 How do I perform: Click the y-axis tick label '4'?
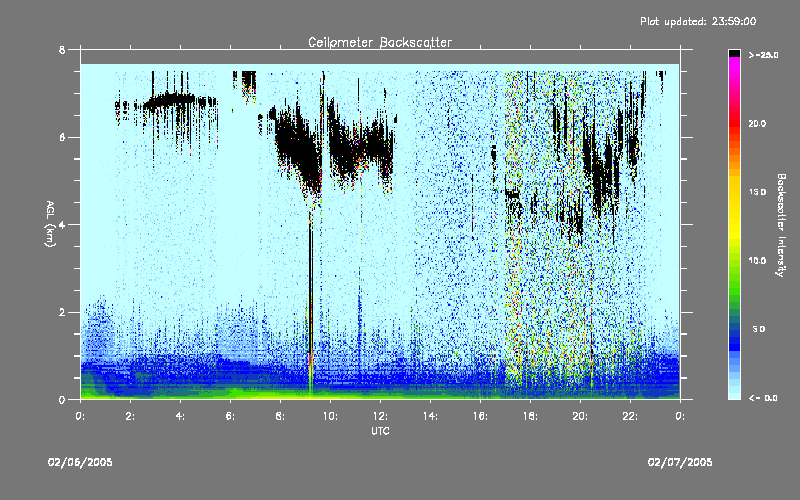coord(62,225)
